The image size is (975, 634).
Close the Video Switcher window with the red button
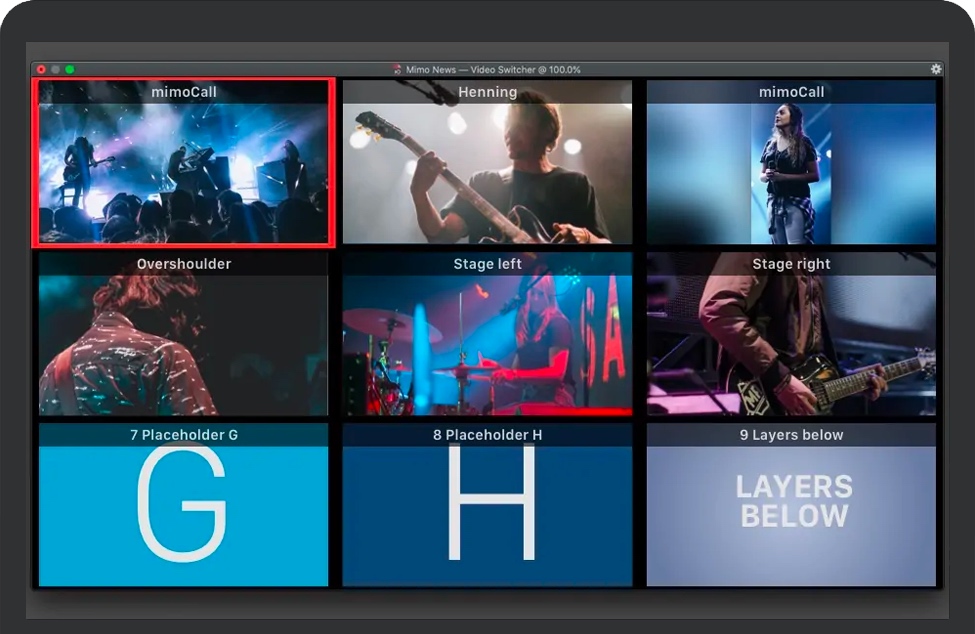coord(41,70)
